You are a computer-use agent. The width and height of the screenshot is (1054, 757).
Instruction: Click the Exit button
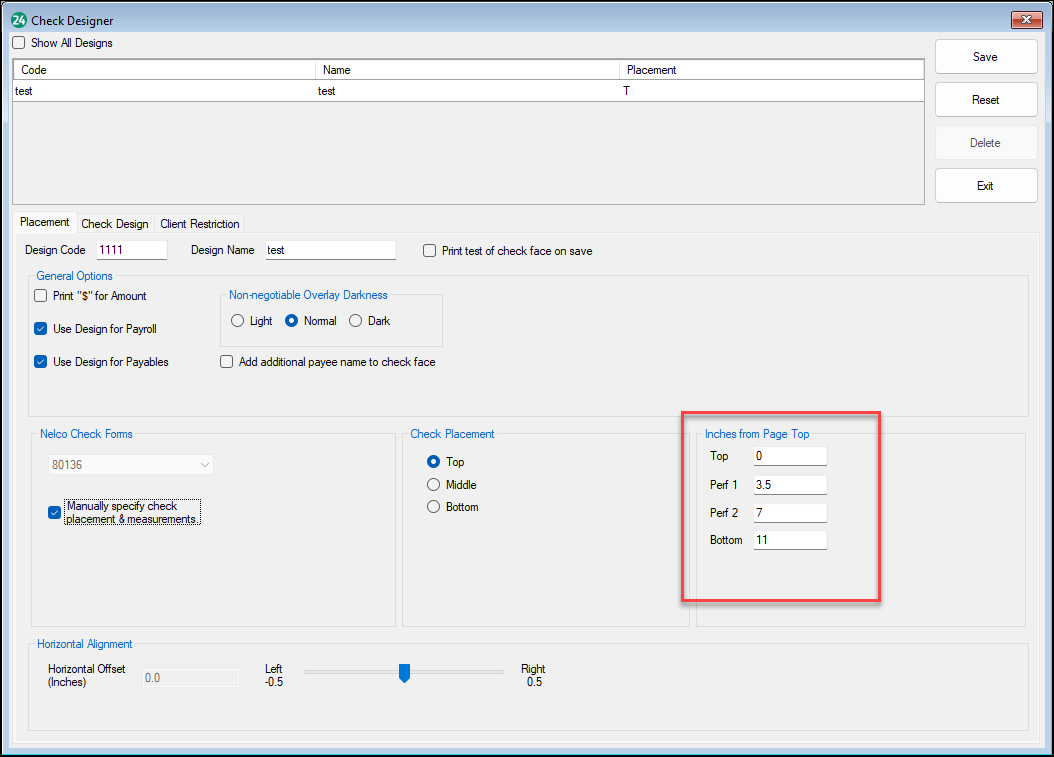pos(985,186)
